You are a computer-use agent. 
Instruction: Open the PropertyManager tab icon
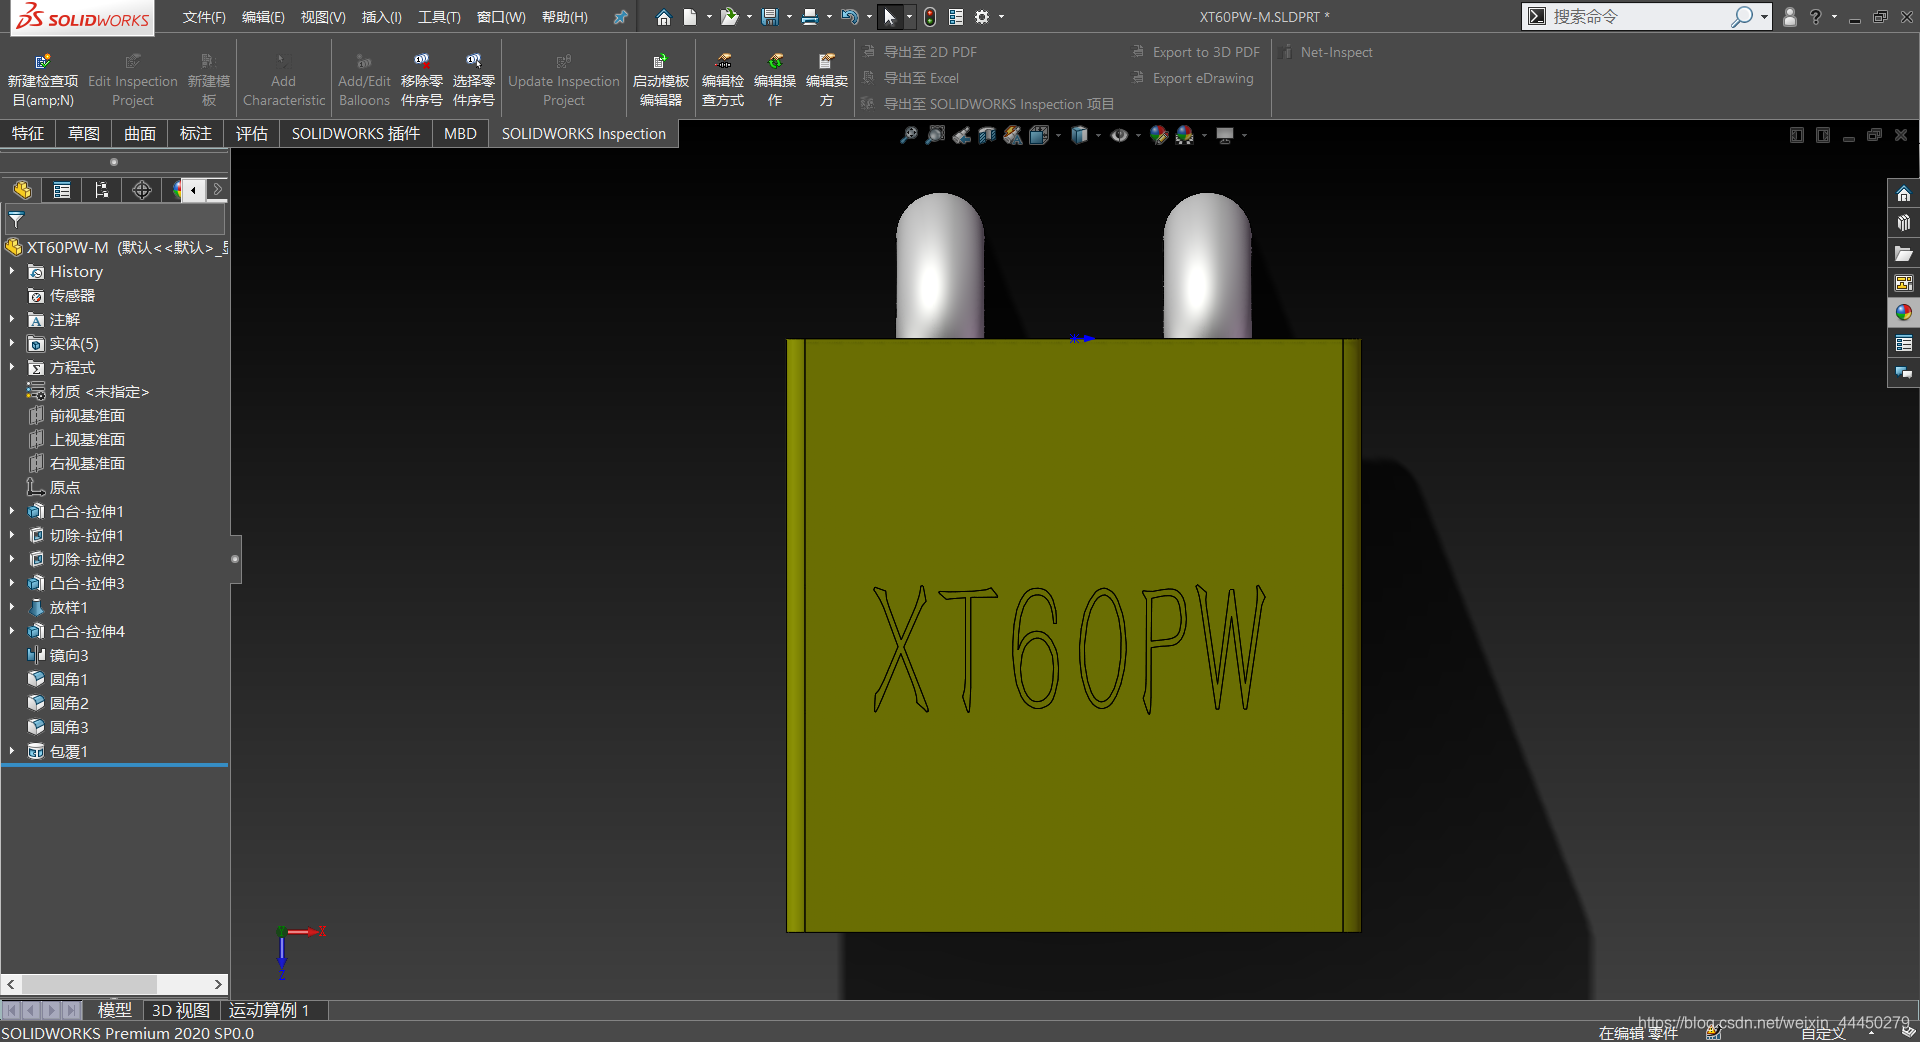click(62, 190)
